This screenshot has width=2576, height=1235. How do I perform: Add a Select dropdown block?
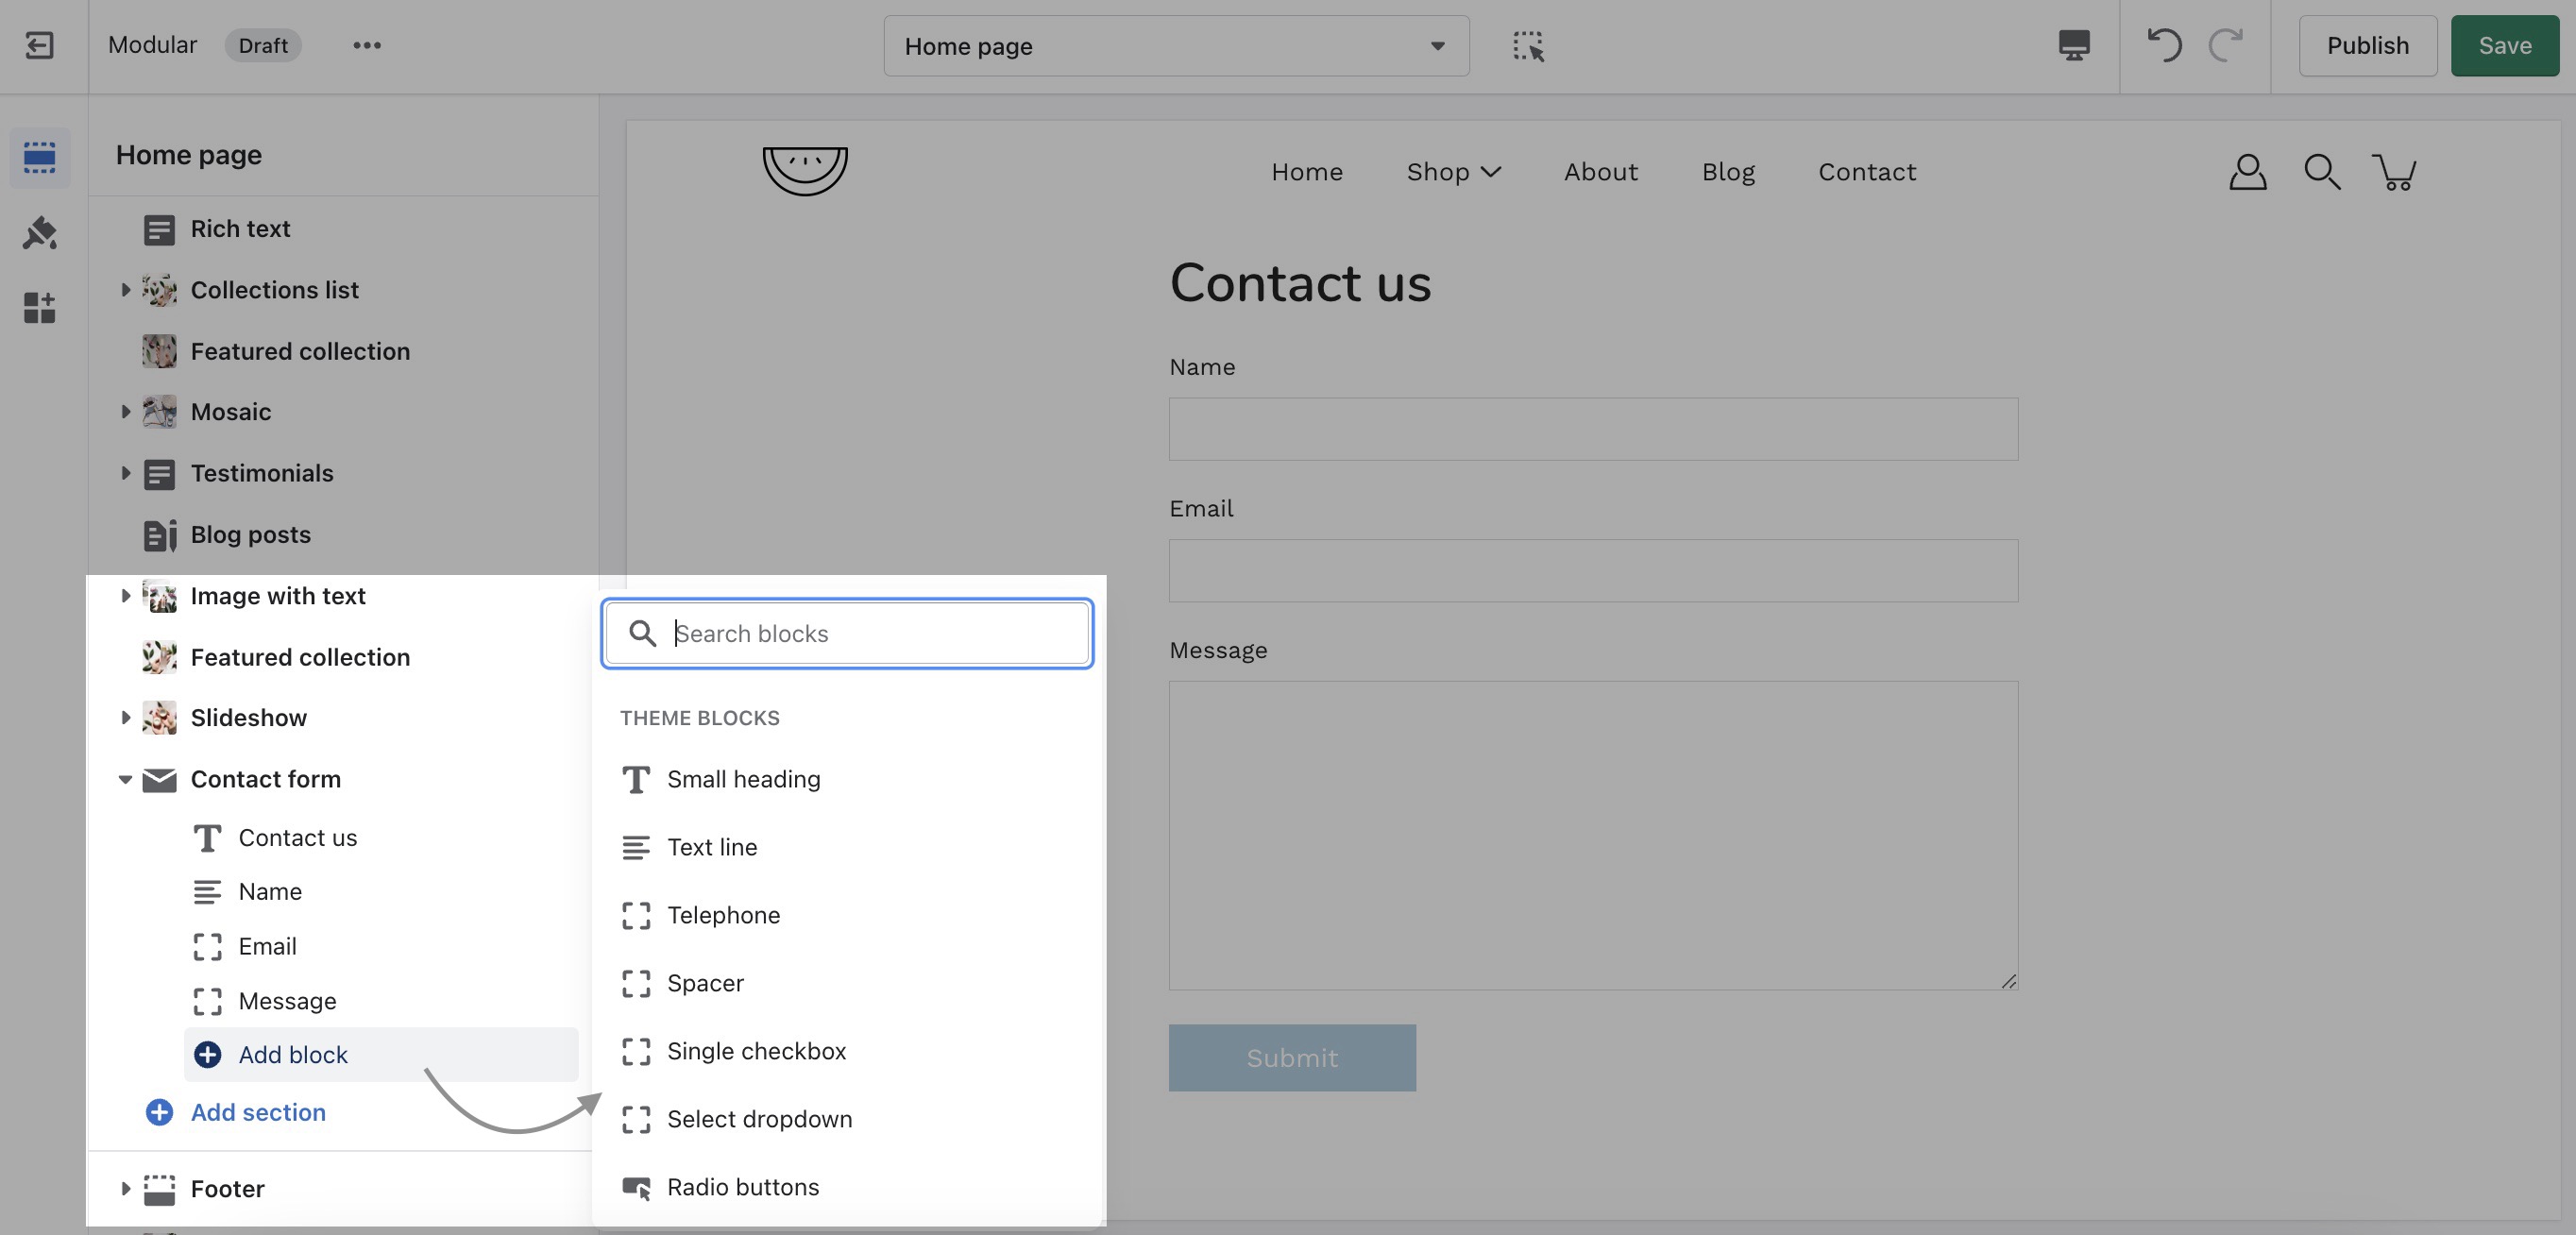(758, 1119)
